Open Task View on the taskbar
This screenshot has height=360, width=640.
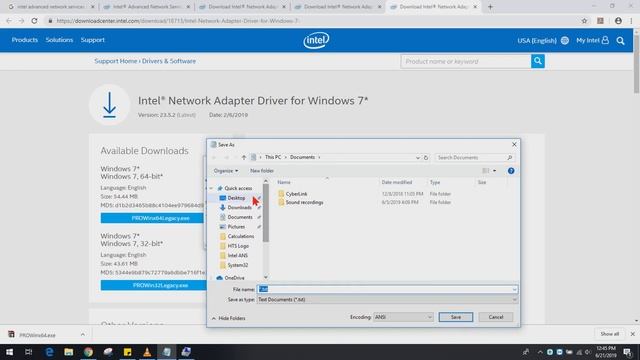coord(29,352)
